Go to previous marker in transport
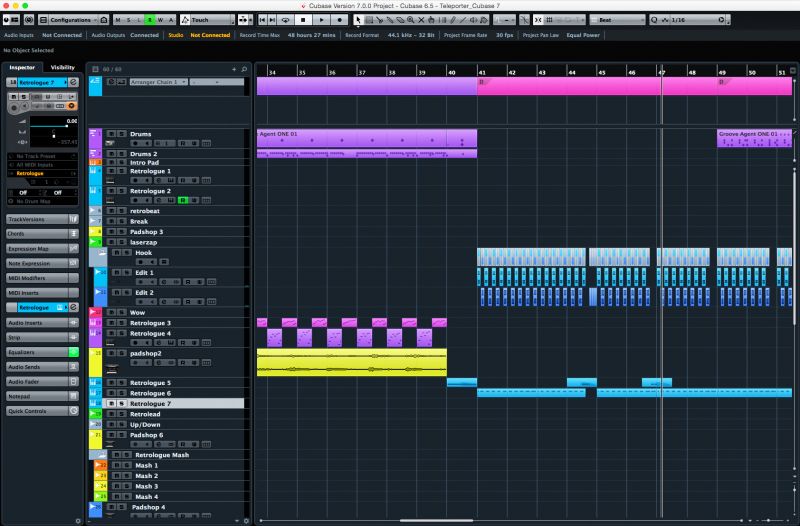 point(262,20)
